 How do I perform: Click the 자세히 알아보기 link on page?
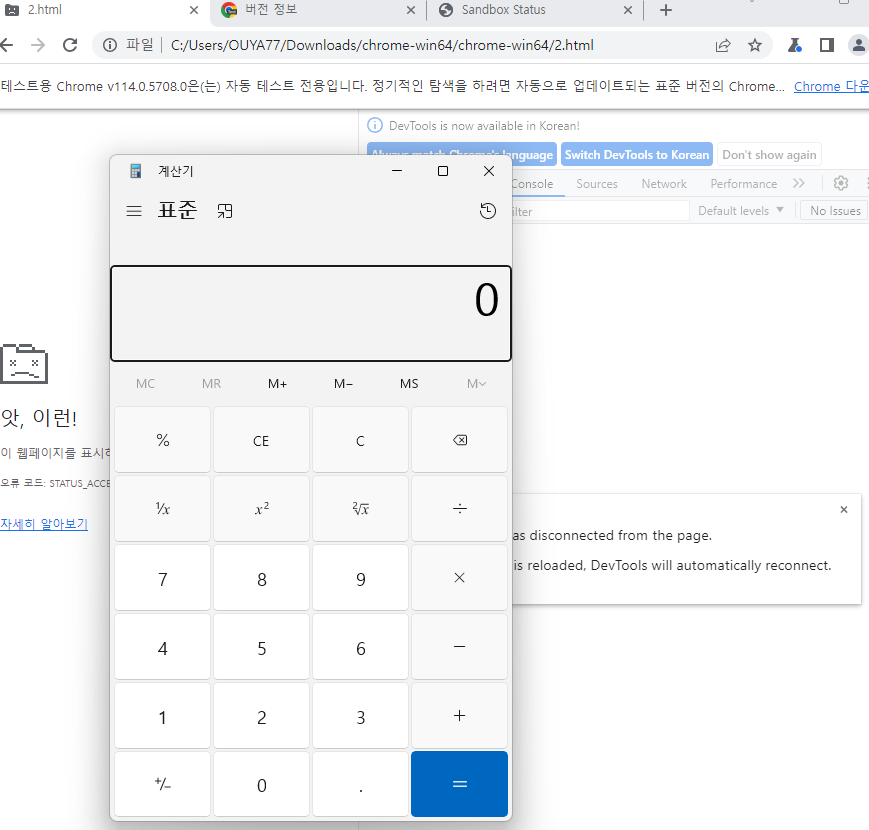[44, 524]
